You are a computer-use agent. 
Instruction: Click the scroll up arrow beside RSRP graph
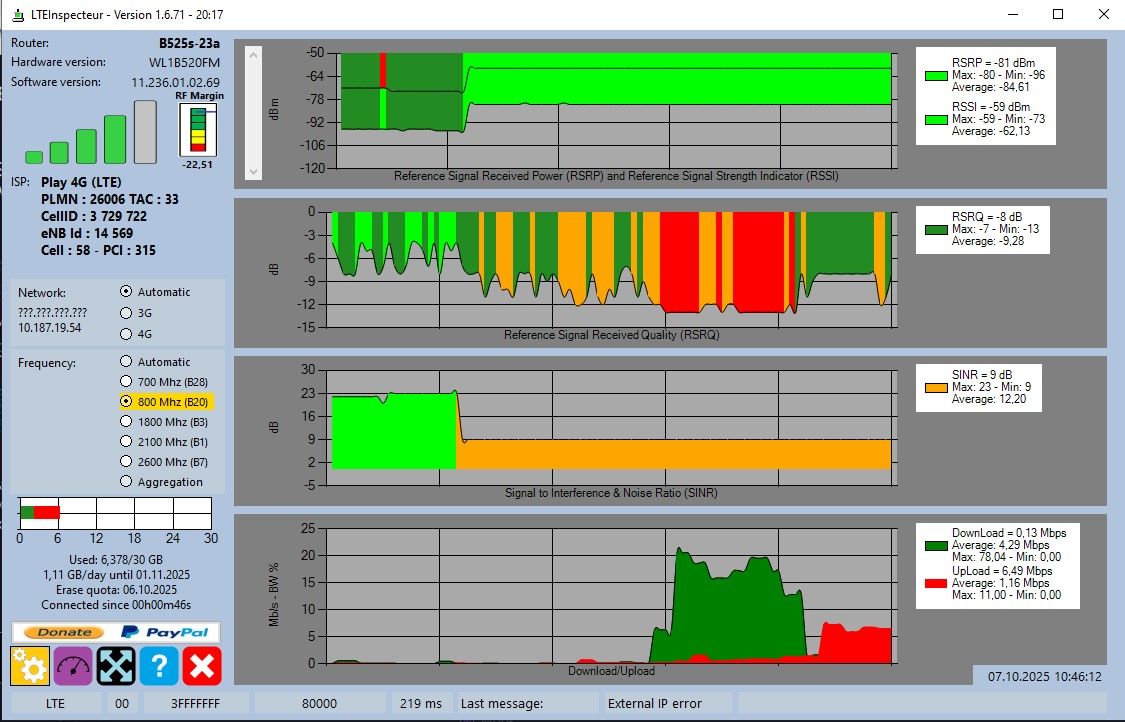253,55
